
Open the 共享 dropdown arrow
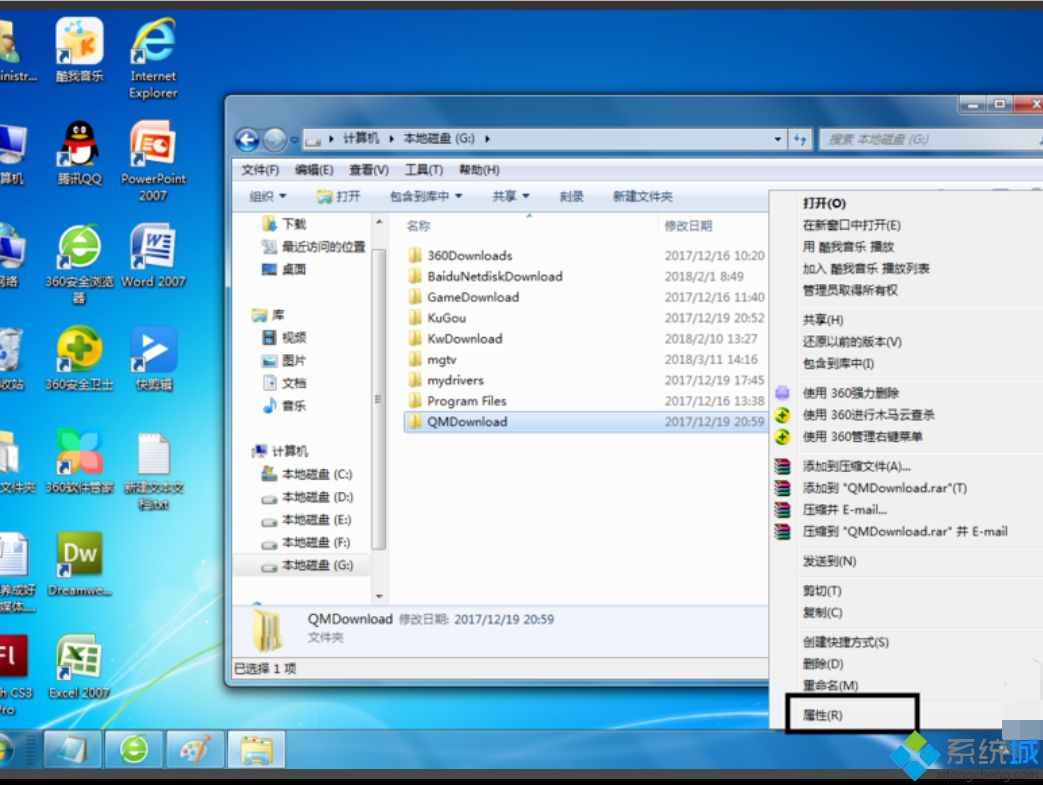pos(526,197)
